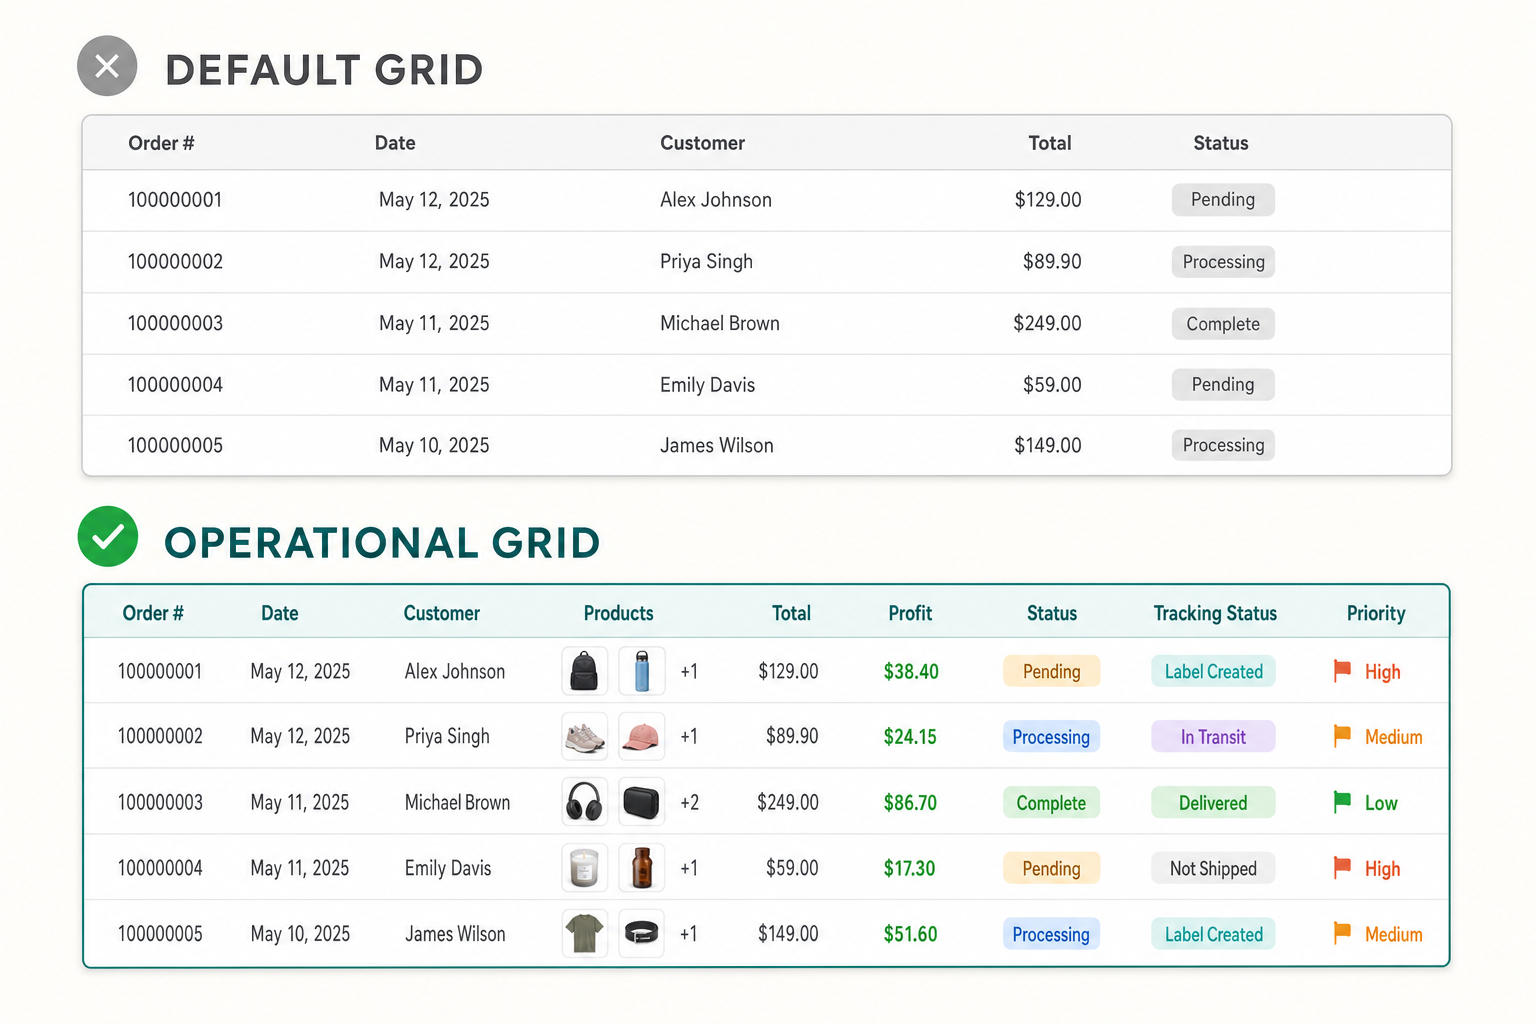Click the $249.00 total in Default Grid
Image resolution: width=1536 pixels, height=1024 pixels.
(x=1047, y=323)
